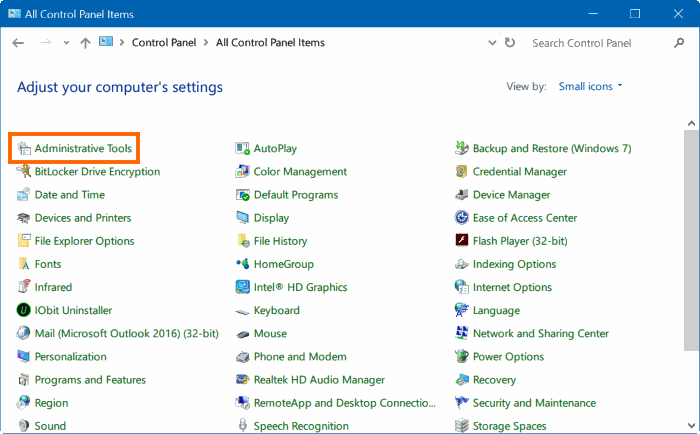Image resolution: width=700 pixels, height=434 pixels.
Task: Open Programs and Features icon
Action: point(24,380)
